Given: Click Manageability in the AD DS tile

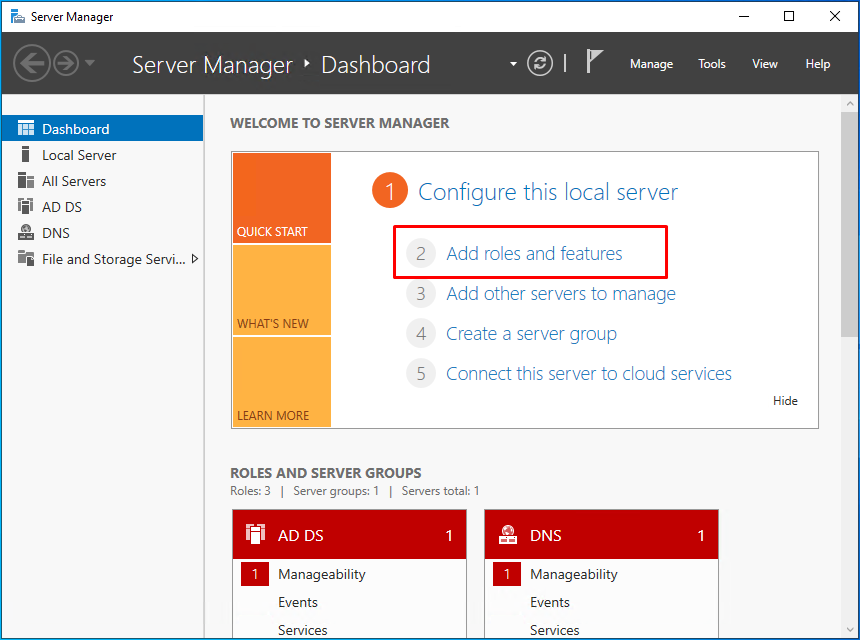Looking at the screenshot, I should 321,574.
